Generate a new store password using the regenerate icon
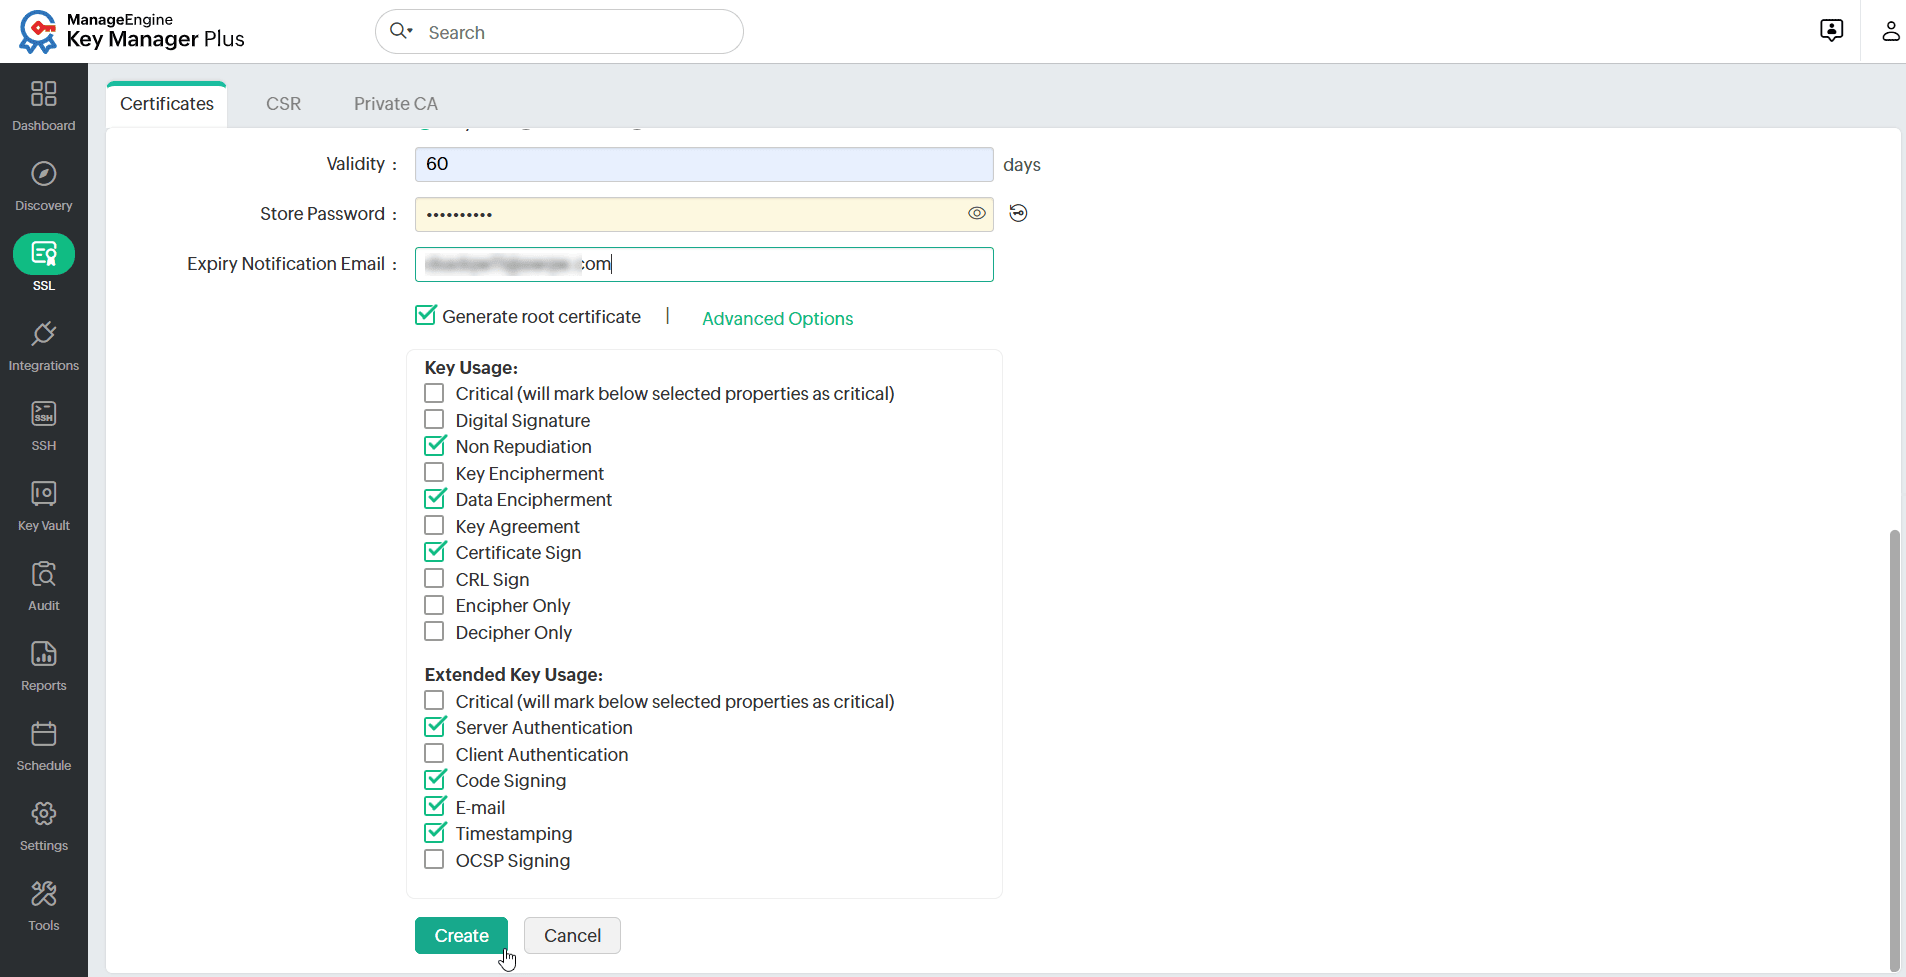Image resolution: width=1906 pixels, height=977 pixels. [1018, 213]
